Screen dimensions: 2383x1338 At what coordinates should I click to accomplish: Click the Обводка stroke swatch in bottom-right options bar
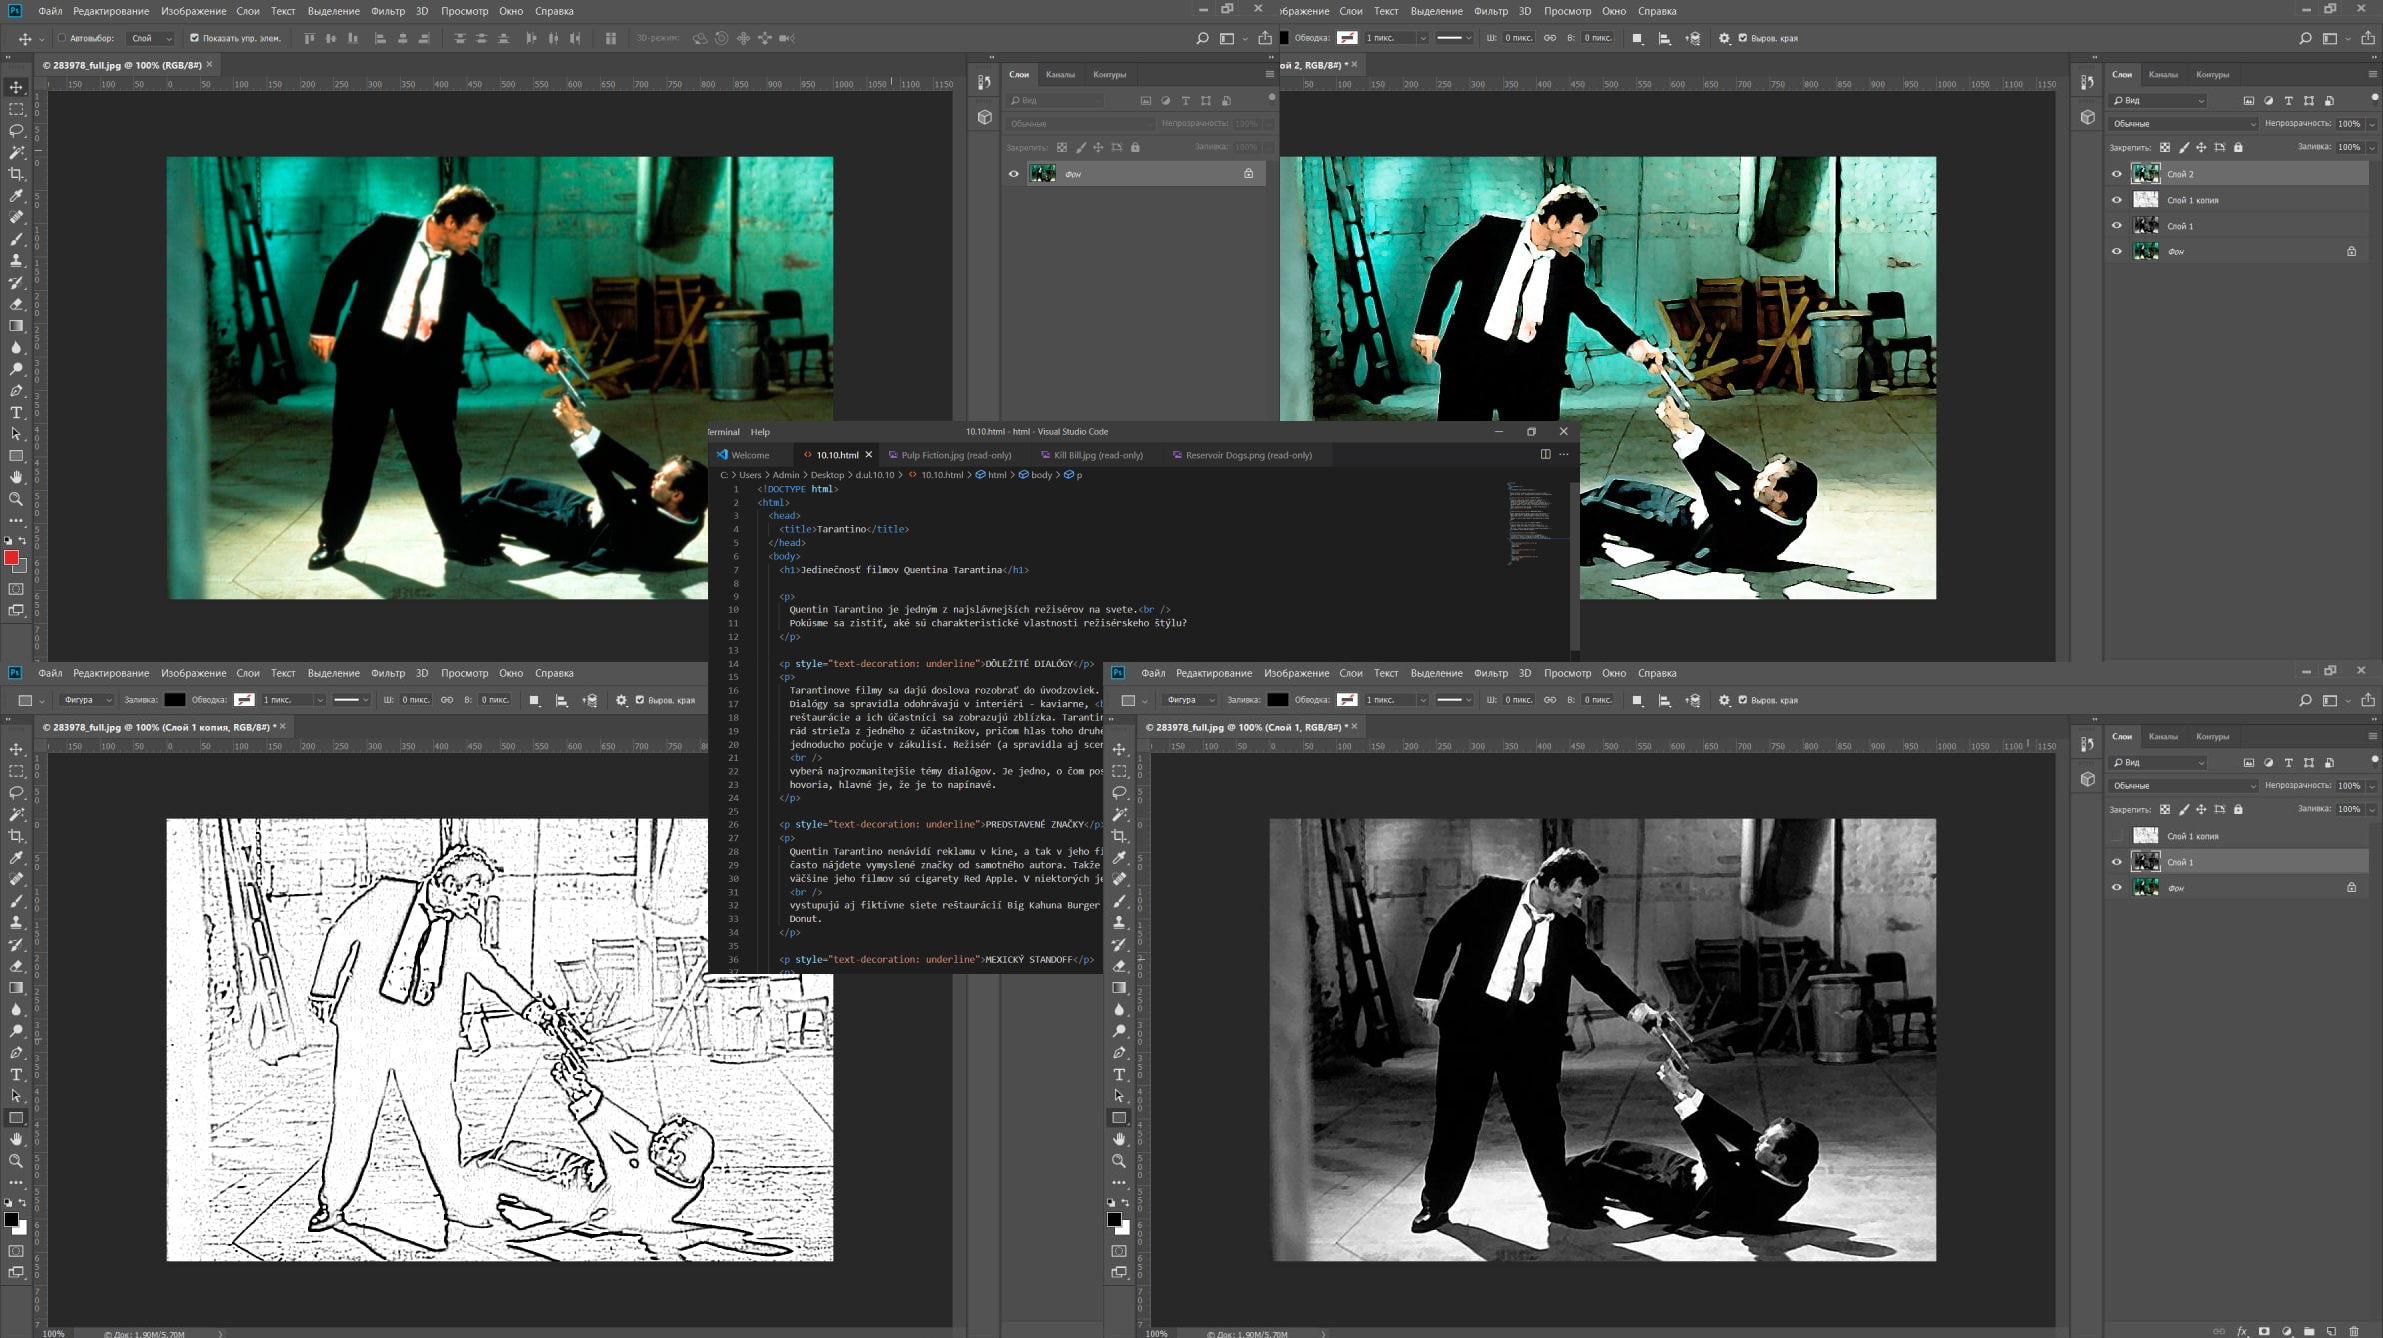click(x=1347, y=700)
